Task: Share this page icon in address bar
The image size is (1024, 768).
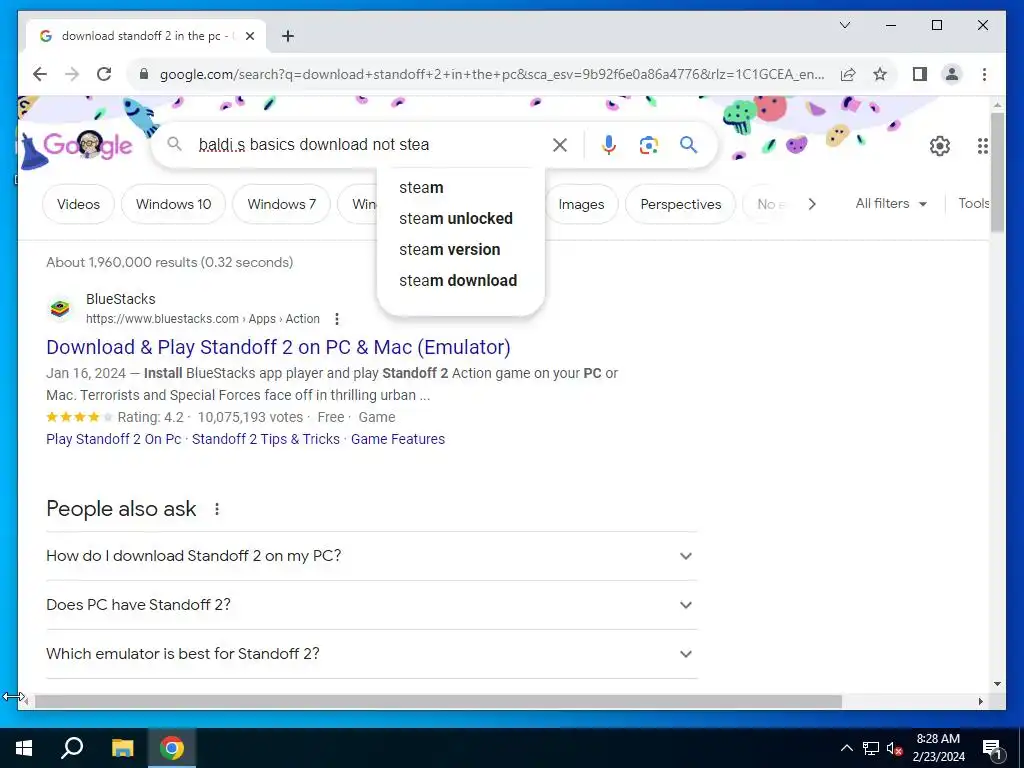Action: [x=848, y=74]
